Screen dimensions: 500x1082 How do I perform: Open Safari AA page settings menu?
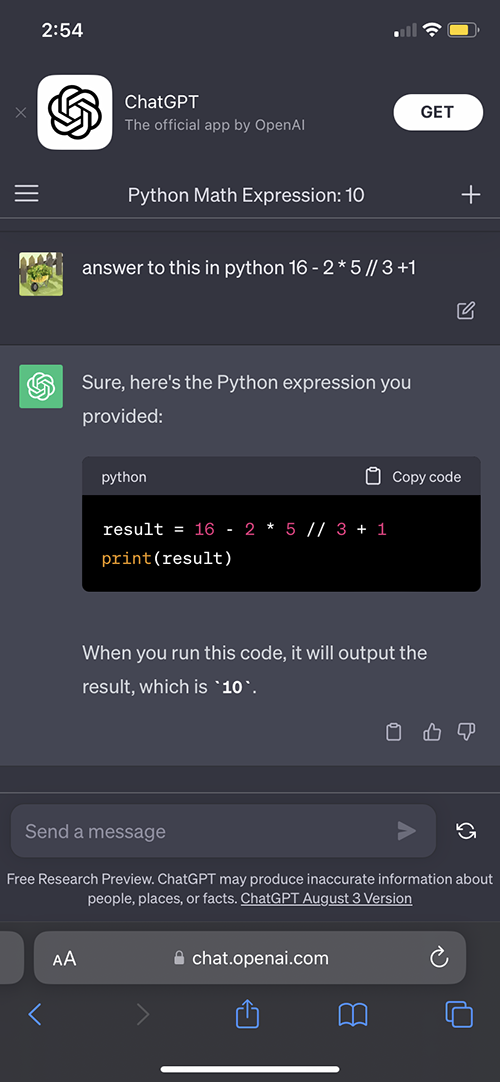click(x=64, y=958)
